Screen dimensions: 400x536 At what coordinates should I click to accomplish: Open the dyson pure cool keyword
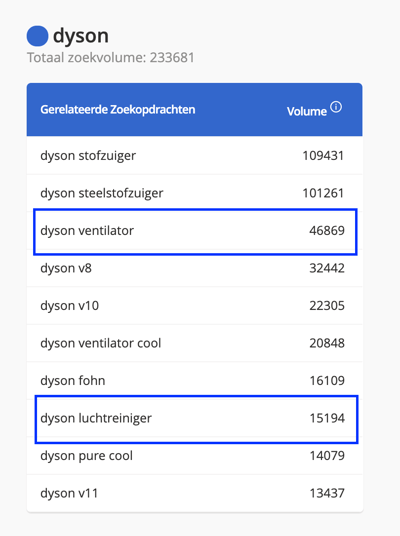pos(86,456)
